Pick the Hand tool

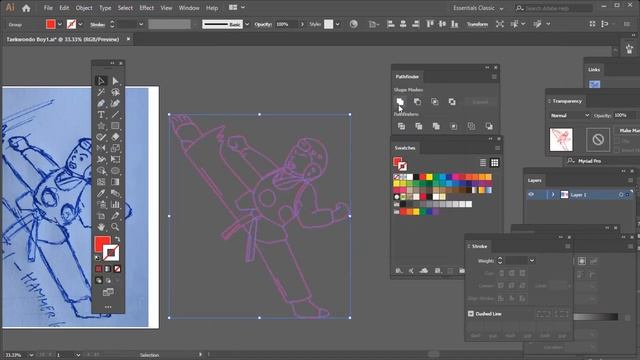tap(101, 227)
